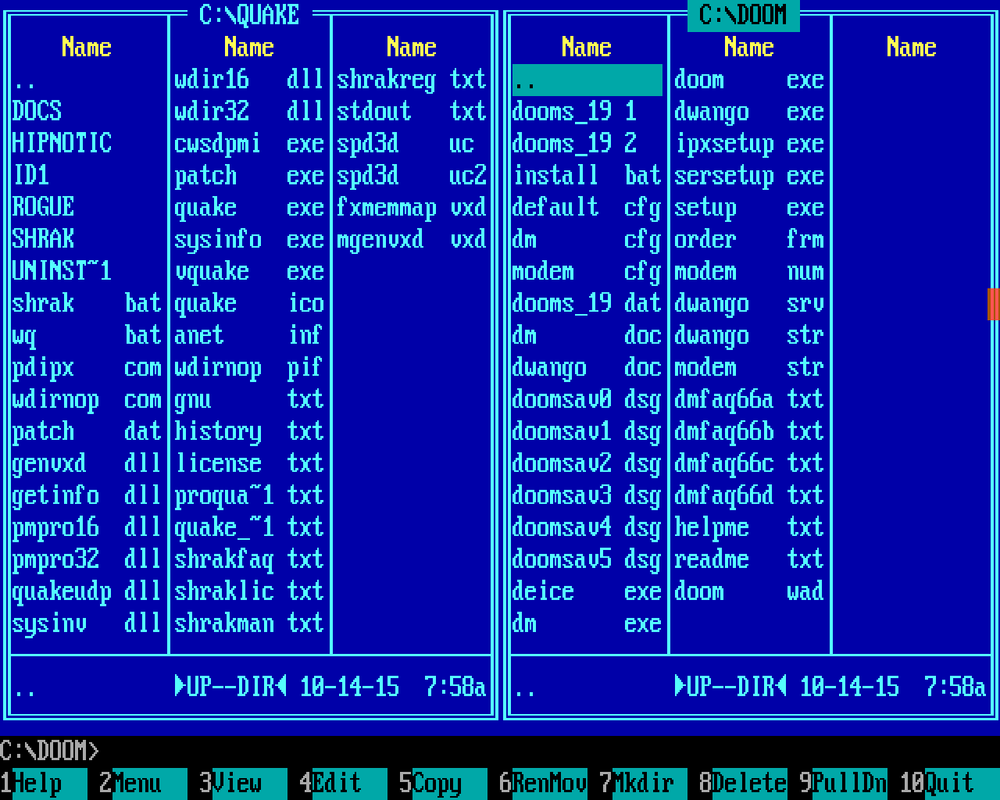Select doomsav0 dsg save file
Image resolution: width=1000 pixels, height=800 pixels.
(x=587, y=400)
